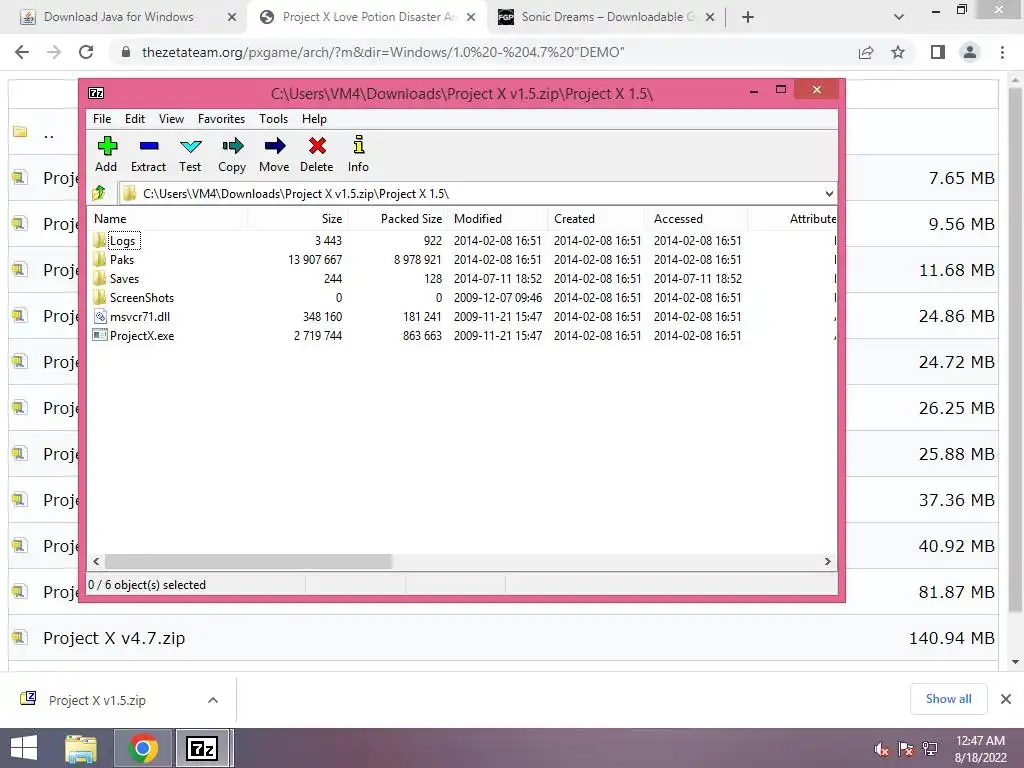The width and height of the screenshot is (1024, 768).
Task: Choose the Move toolbar icon
Action: click(x=274, y=154)
